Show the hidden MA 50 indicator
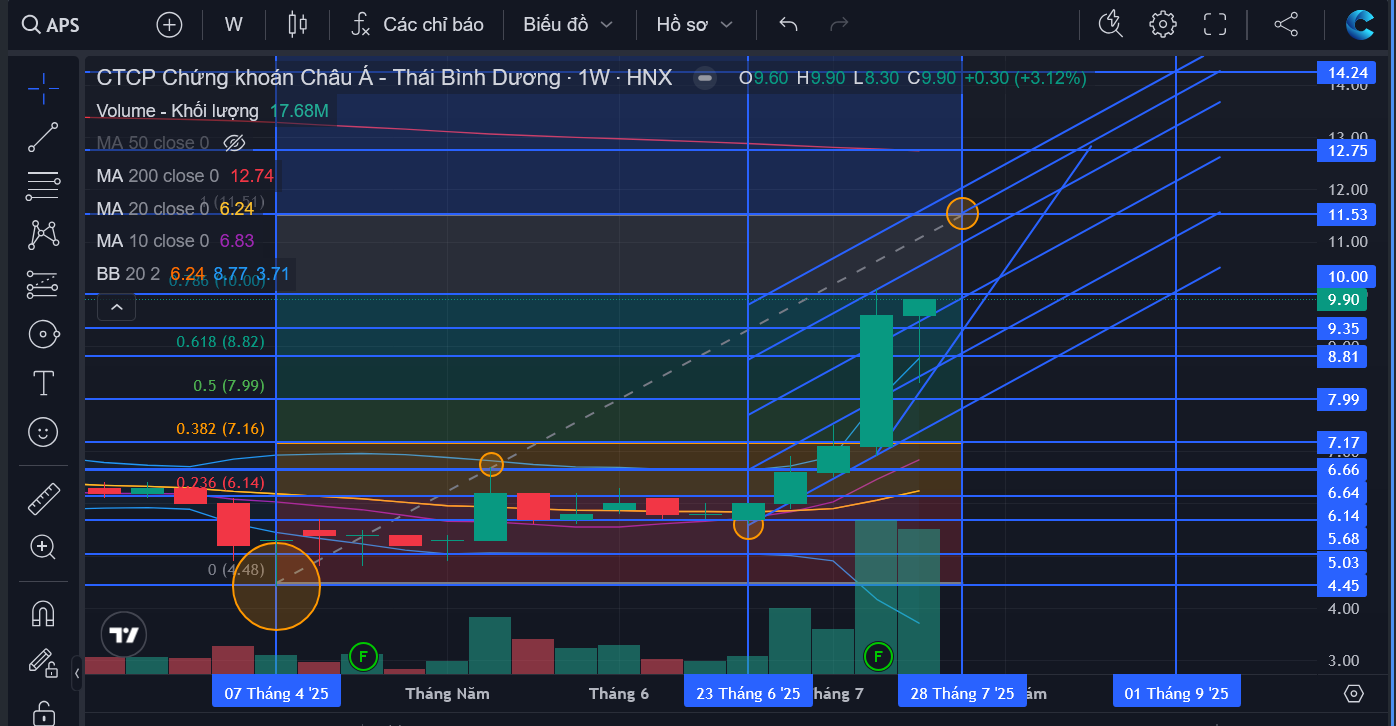Screen dimensions: 1396x726 pos(234,143)
